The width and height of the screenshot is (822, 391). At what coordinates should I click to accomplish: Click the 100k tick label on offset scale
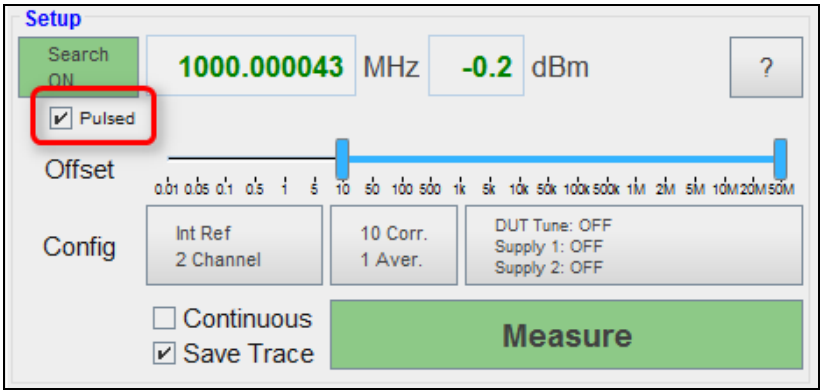[577, 189]
